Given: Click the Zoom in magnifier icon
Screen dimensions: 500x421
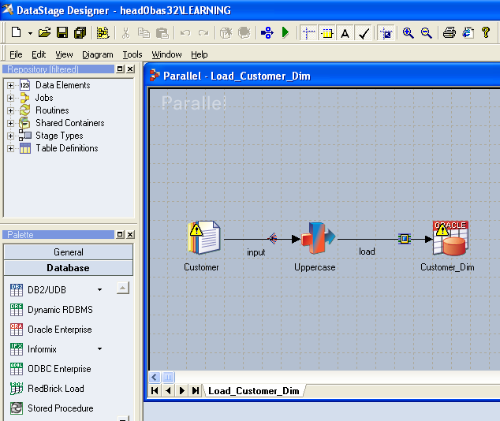Looking at the screenshot, I should (x=408, y=33).
